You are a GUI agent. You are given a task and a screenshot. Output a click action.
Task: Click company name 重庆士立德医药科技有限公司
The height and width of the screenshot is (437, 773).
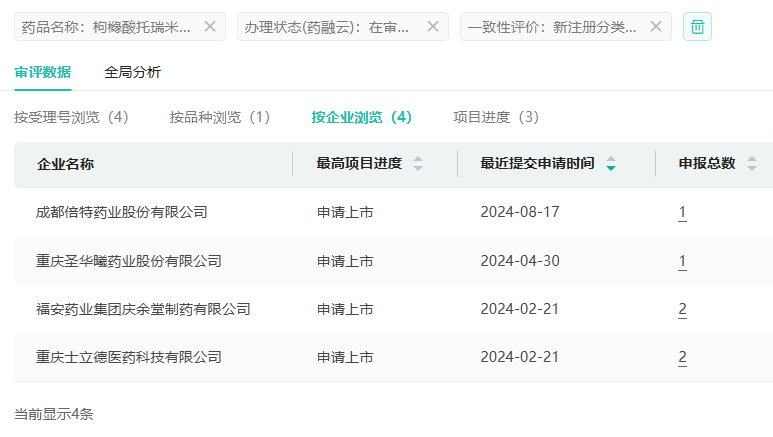(x=128, y=357)
